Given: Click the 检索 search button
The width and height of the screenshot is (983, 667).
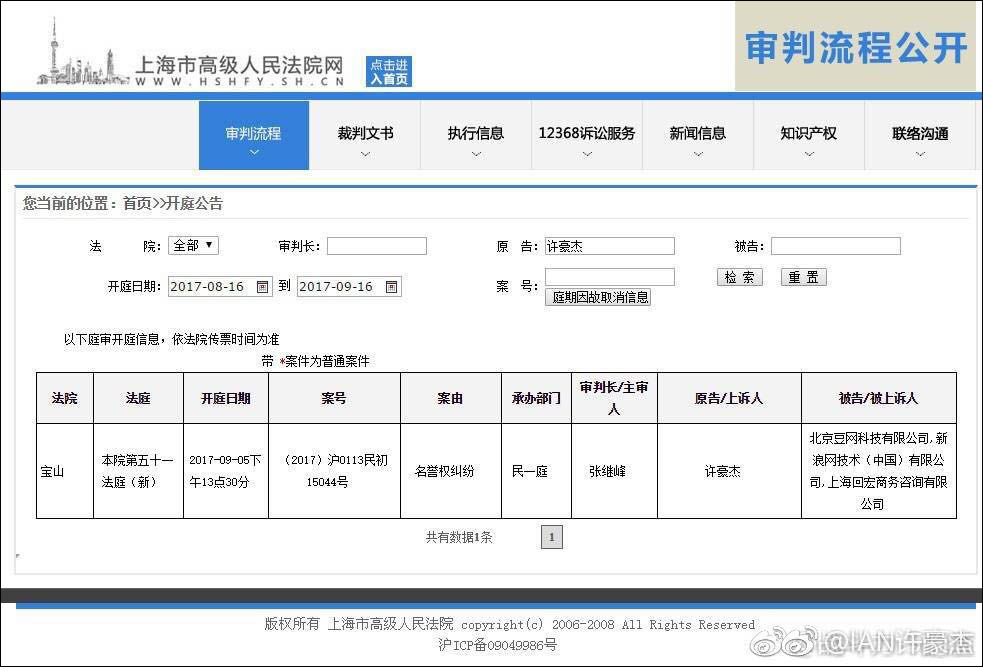Looking at the screenshot, I should (x=739, y=277).
